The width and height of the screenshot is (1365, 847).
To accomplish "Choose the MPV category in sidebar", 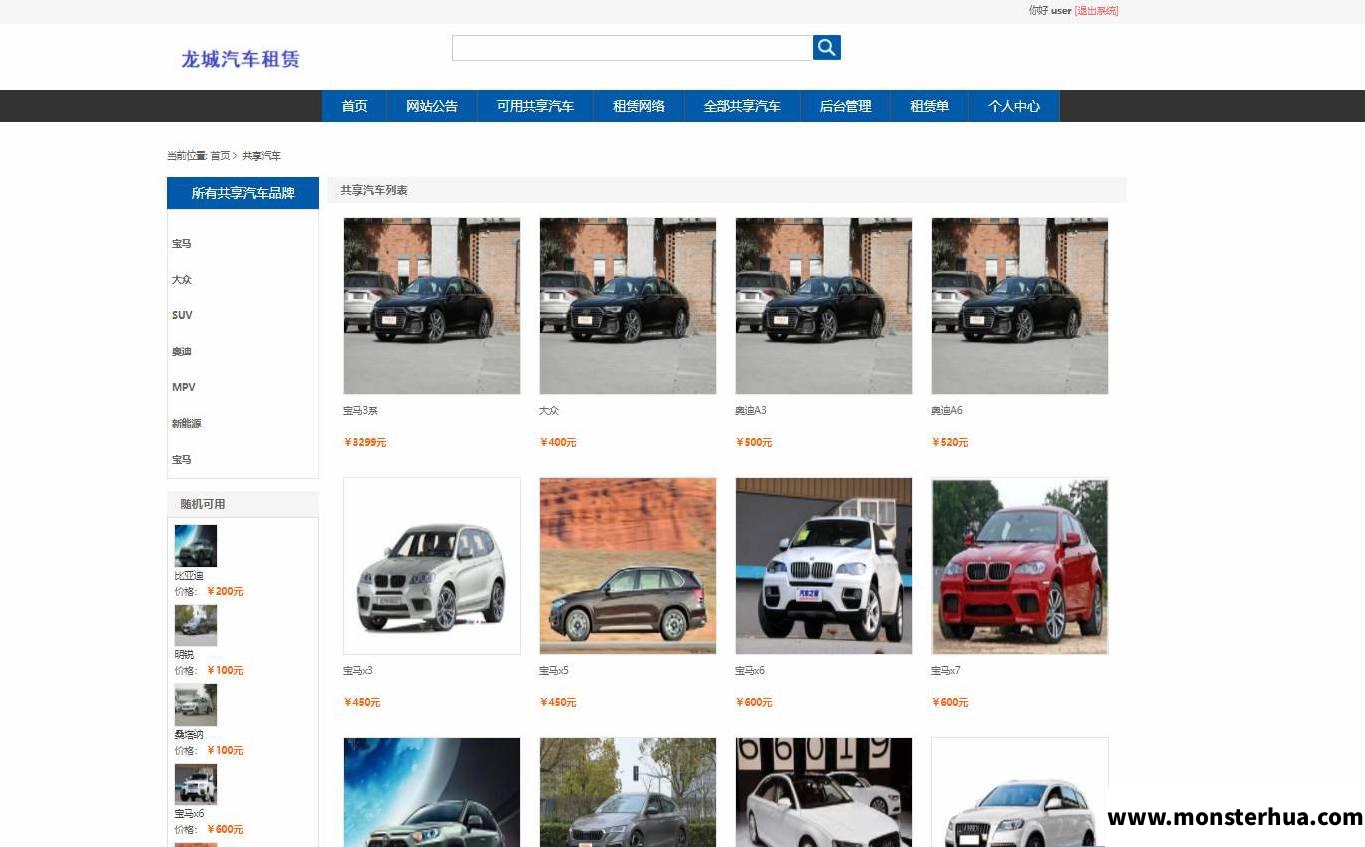I will click(184, 387).
